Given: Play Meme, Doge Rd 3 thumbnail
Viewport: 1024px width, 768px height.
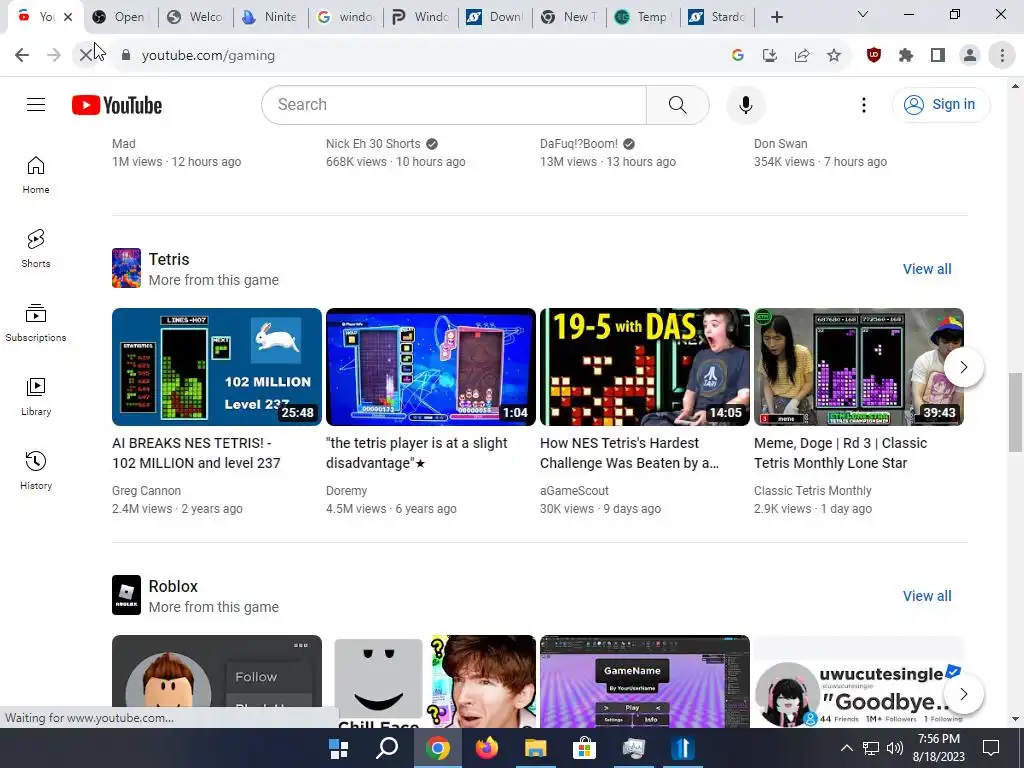Looking at the screenshot, I should 859,367.
